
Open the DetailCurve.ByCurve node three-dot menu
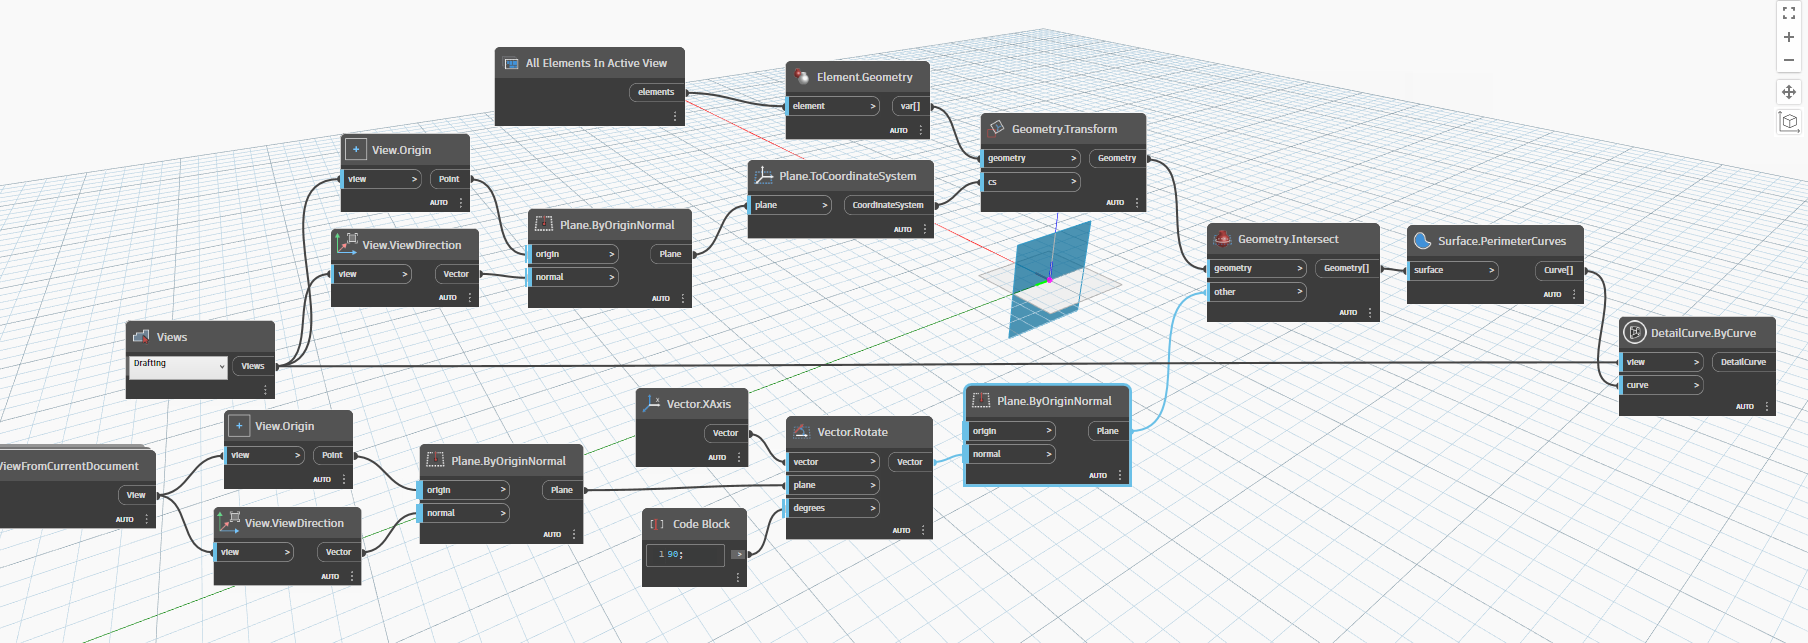click(x=1767, y=407)
